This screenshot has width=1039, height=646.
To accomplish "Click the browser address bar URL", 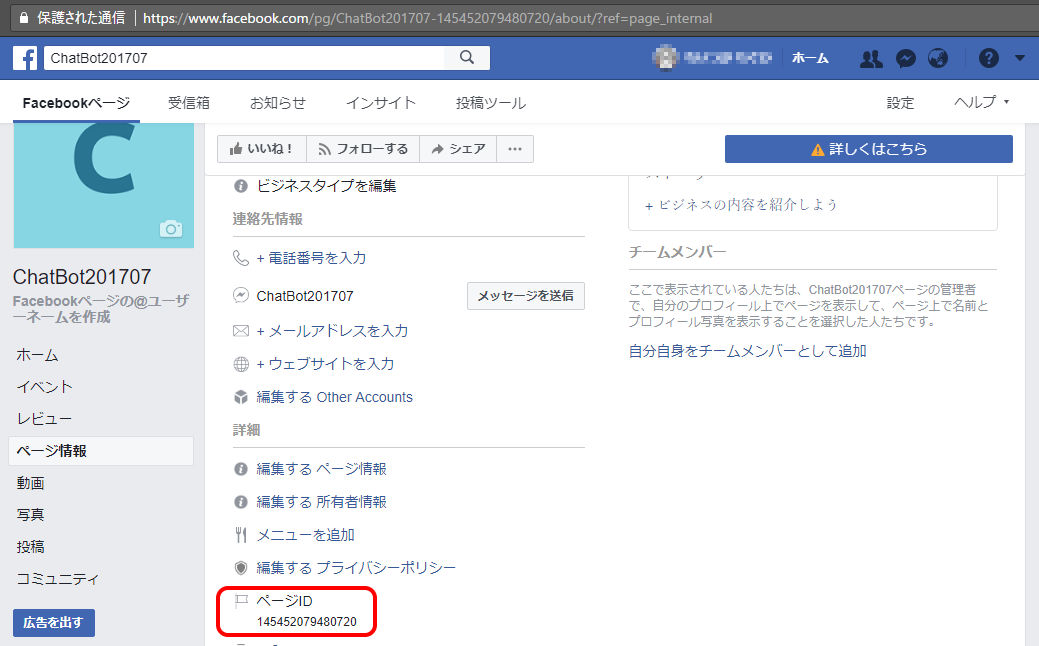I will tap(427, 18).
